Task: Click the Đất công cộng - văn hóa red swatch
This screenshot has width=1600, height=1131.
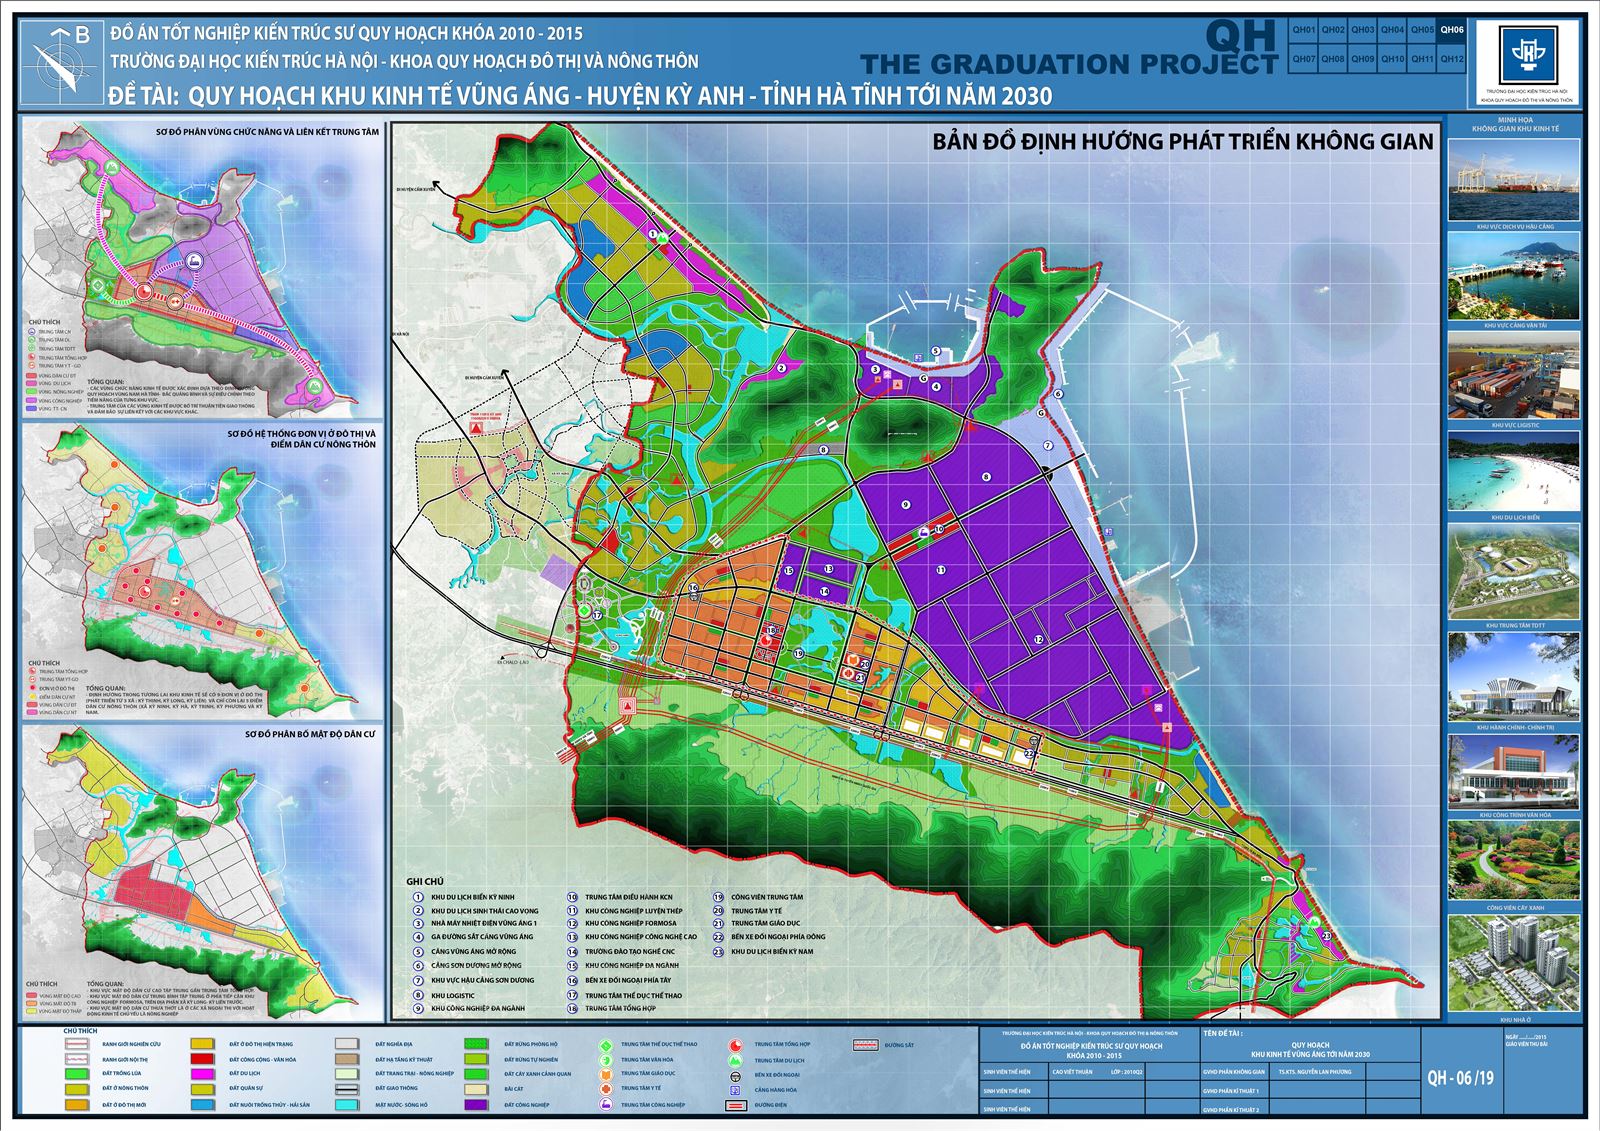Action: pos(204,1059)
